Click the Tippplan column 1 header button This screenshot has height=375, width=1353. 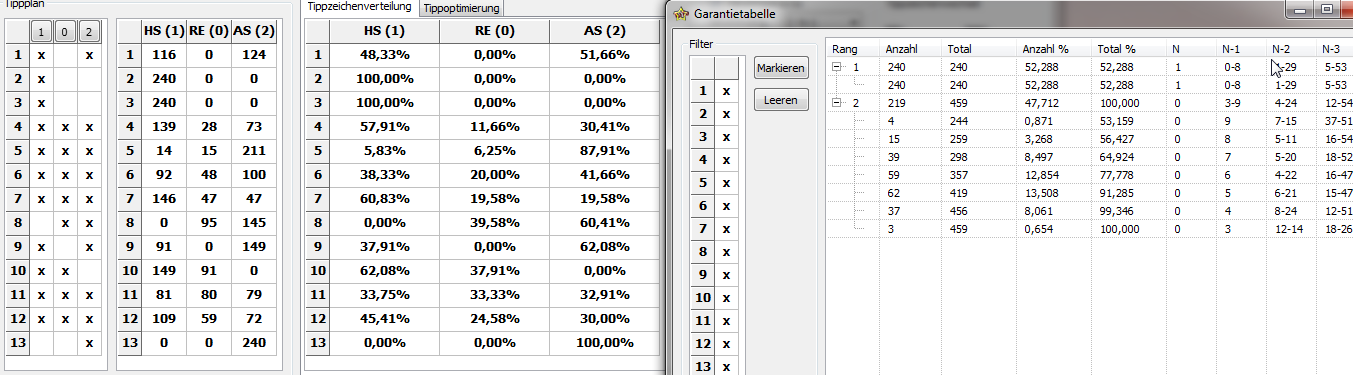click(x=42, y=32)
